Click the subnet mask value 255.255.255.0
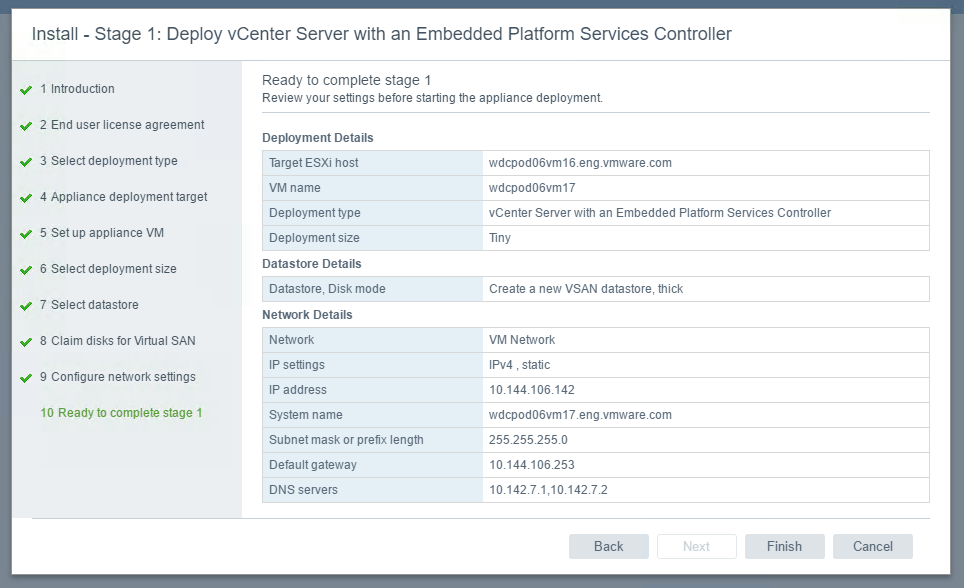 click(x=528, y=440)
